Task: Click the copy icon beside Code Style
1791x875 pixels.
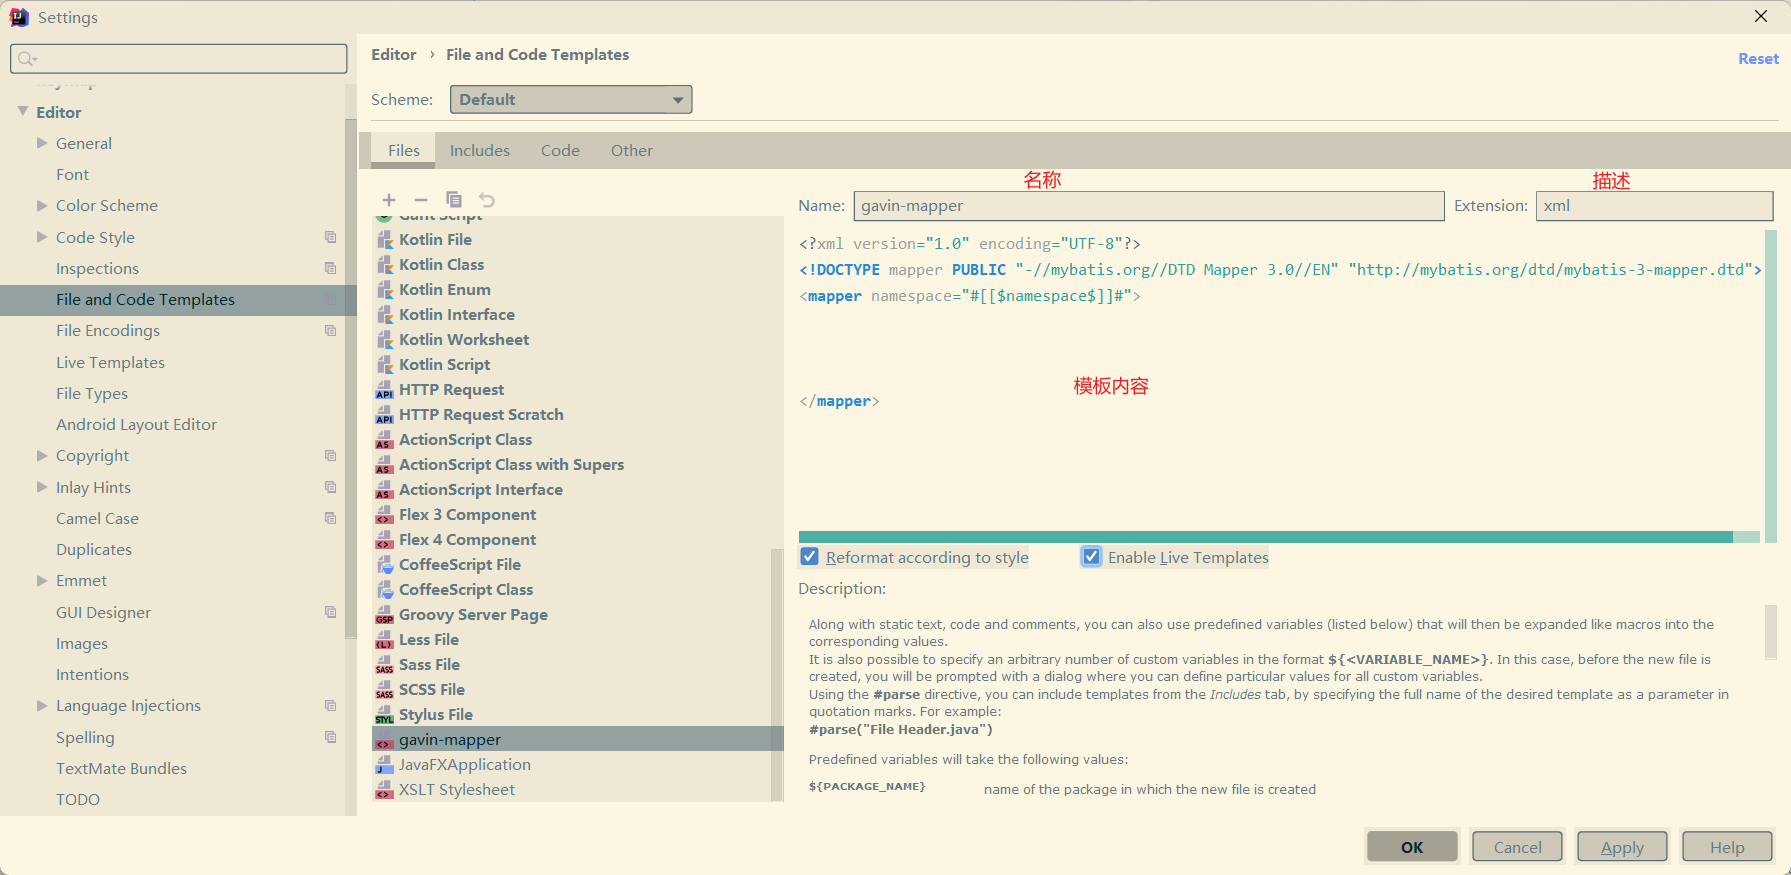Action: (x=331, y=237)
